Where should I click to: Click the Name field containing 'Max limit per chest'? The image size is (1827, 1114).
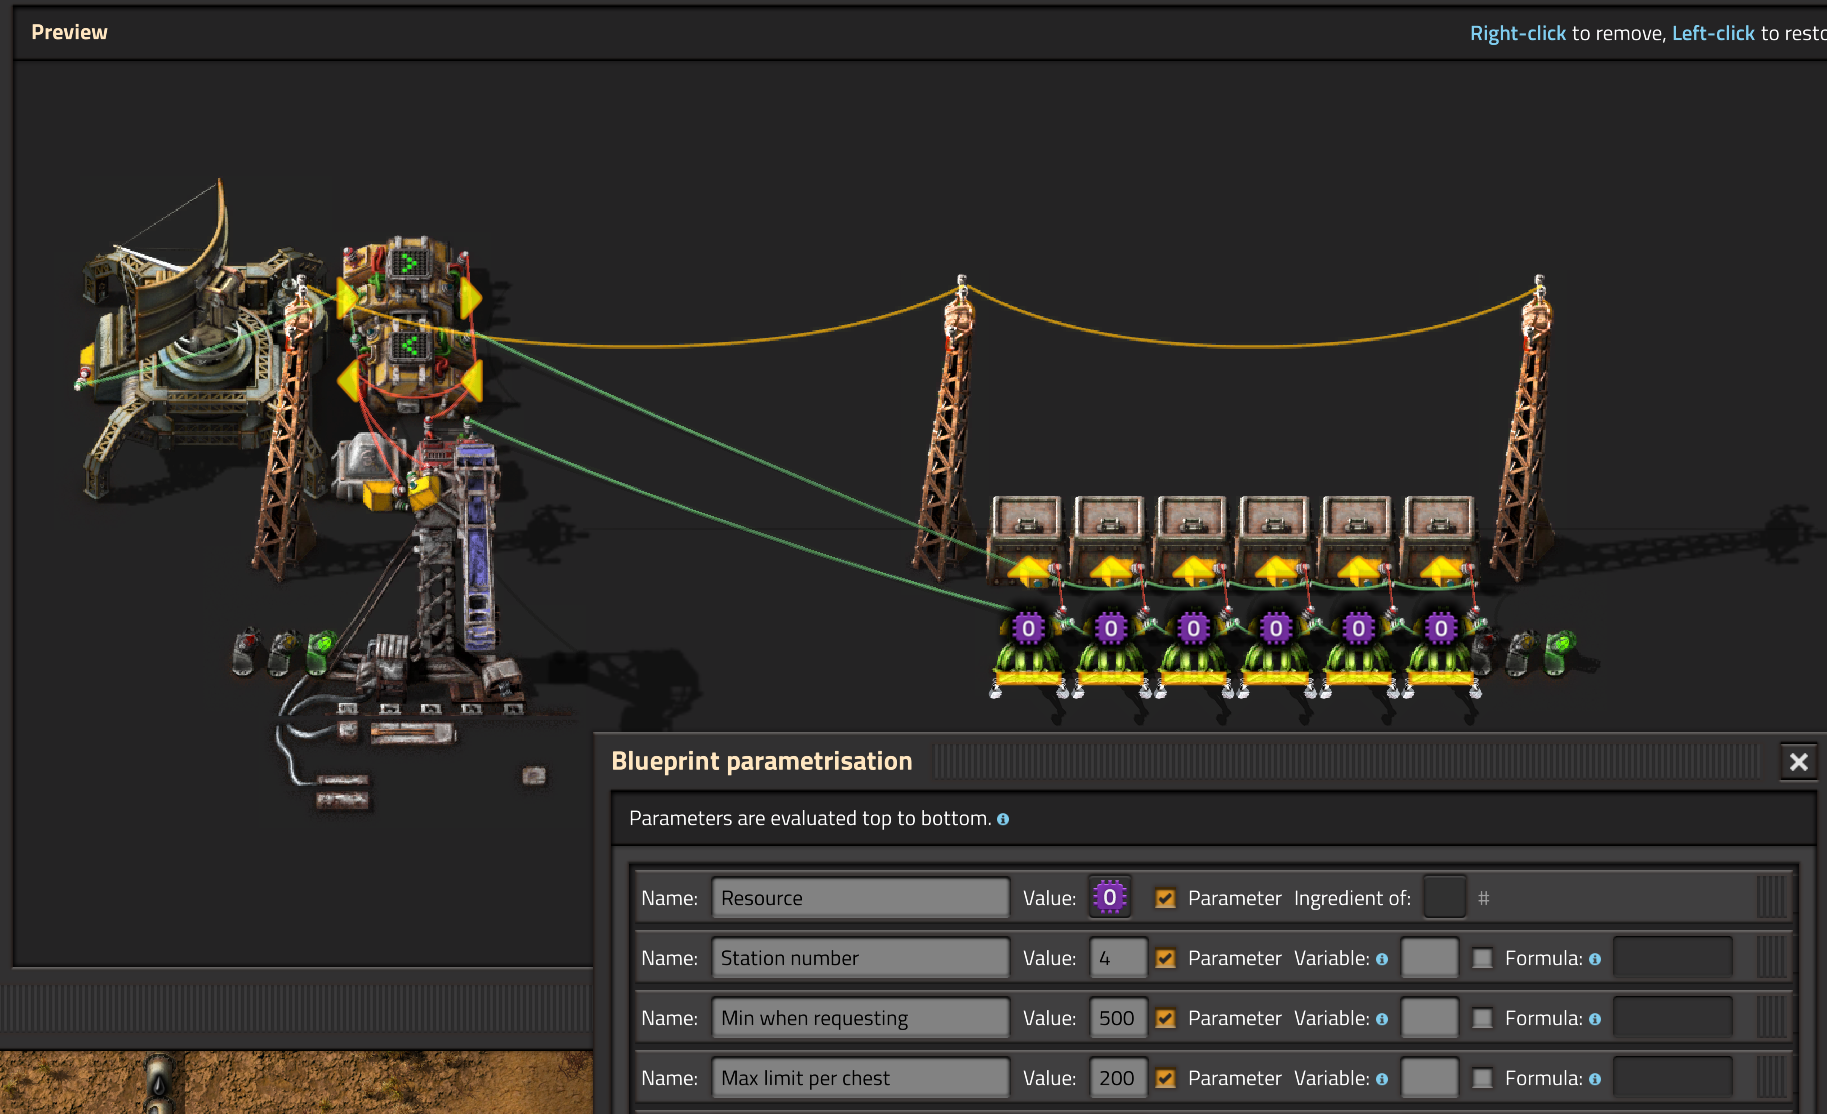pos(860,1078)
